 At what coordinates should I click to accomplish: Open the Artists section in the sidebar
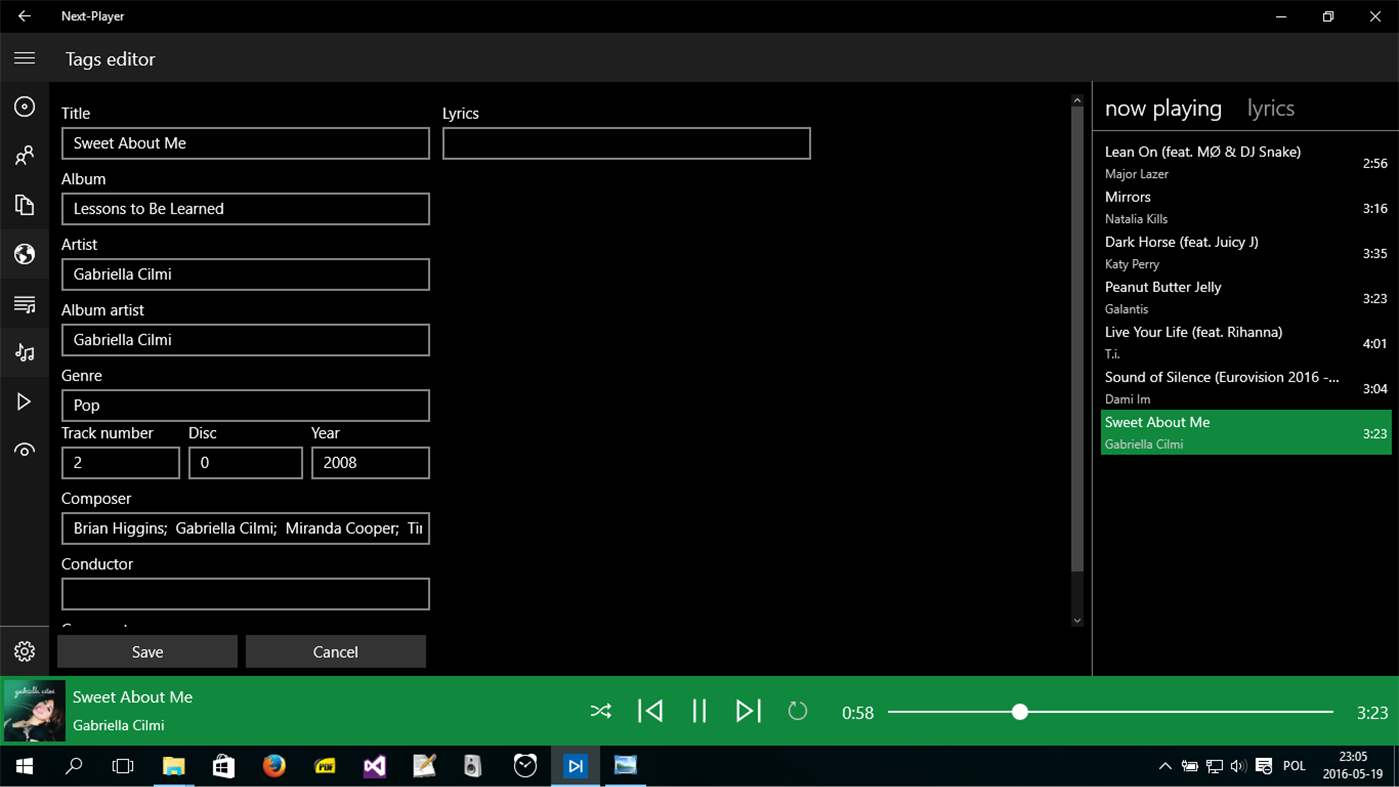(24, 154)
